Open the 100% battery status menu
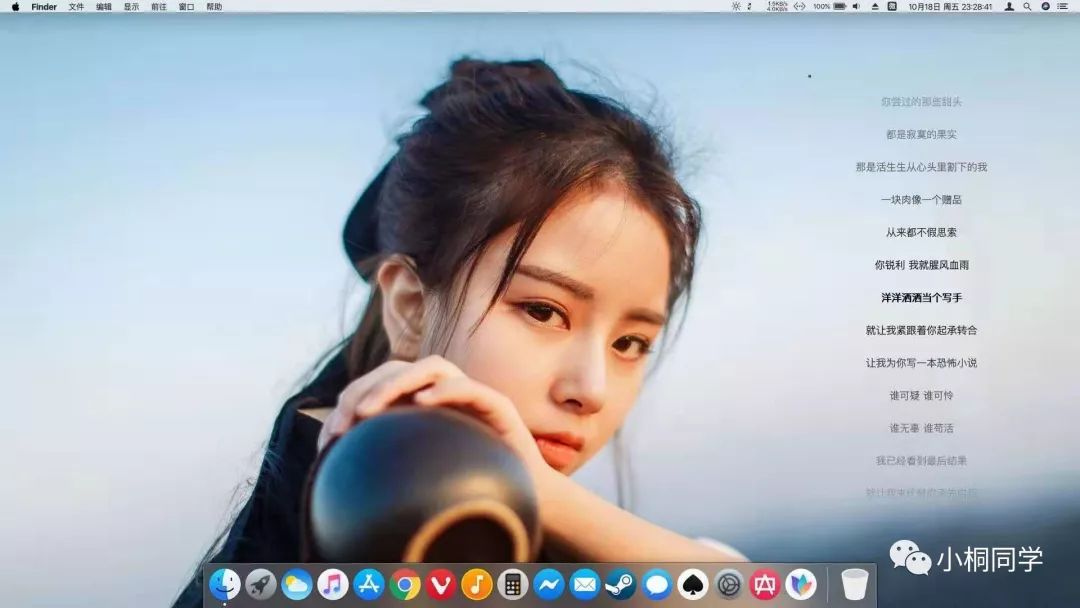This screenshot has height=608, width=1080. point(829,6)
